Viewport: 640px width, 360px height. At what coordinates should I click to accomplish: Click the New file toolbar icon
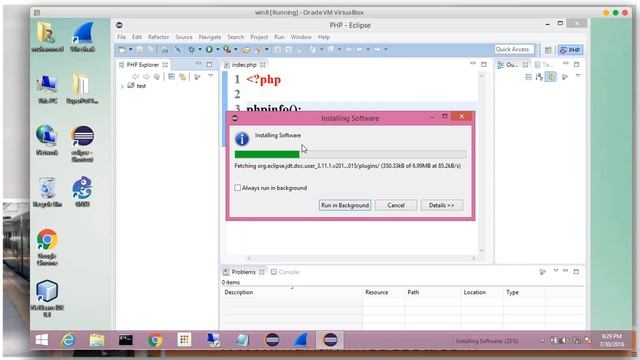click(x=122, y=50)
